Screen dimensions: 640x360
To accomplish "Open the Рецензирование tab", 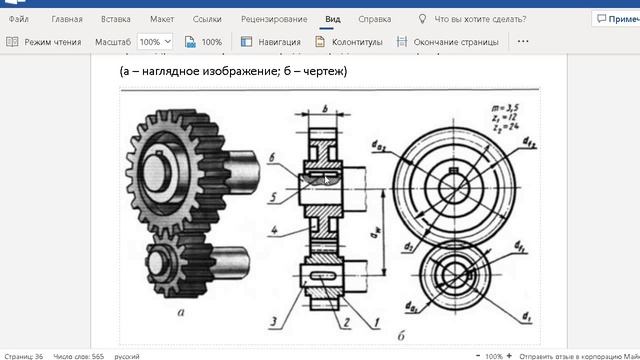I will (274, 19).
